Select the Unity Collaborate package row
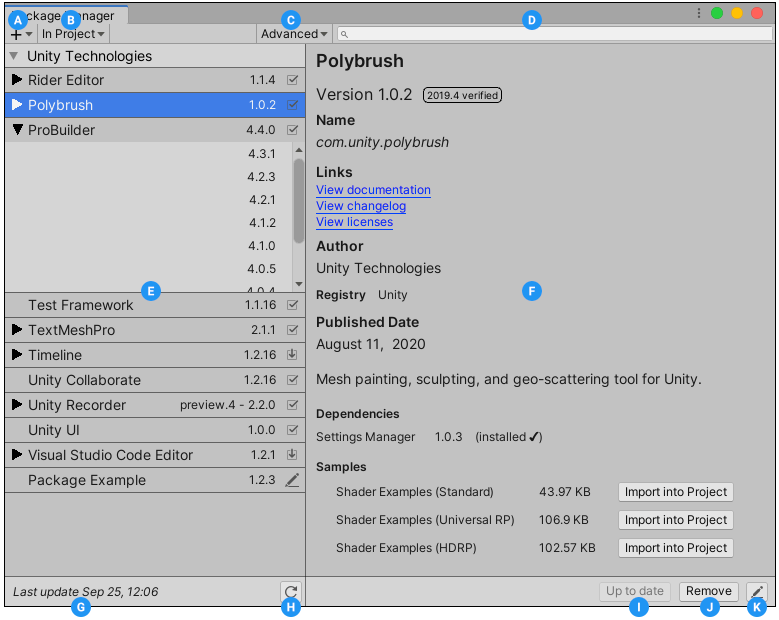 click(155, 380)
